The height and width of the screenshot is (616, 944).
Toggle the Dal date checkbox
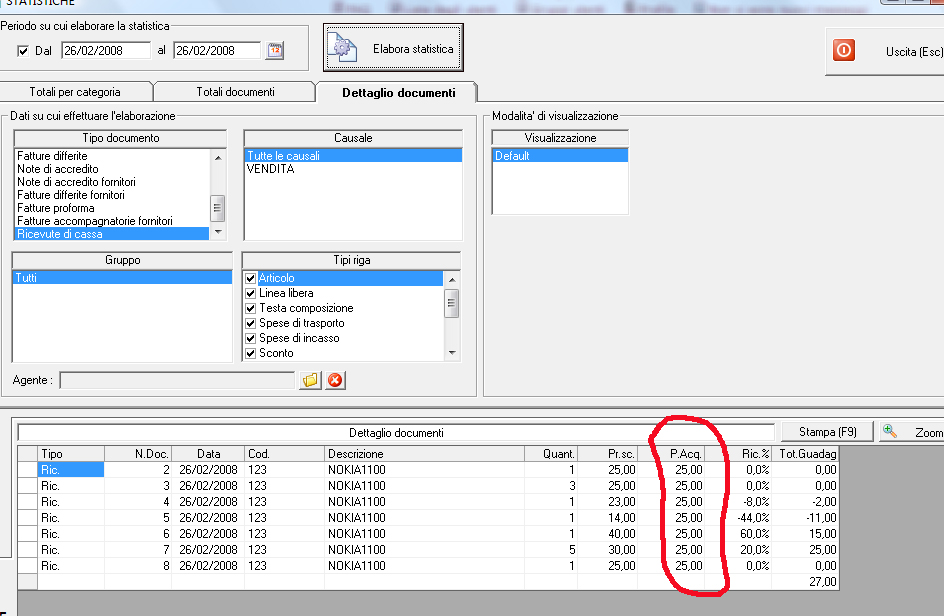click(x=23, y=51)
